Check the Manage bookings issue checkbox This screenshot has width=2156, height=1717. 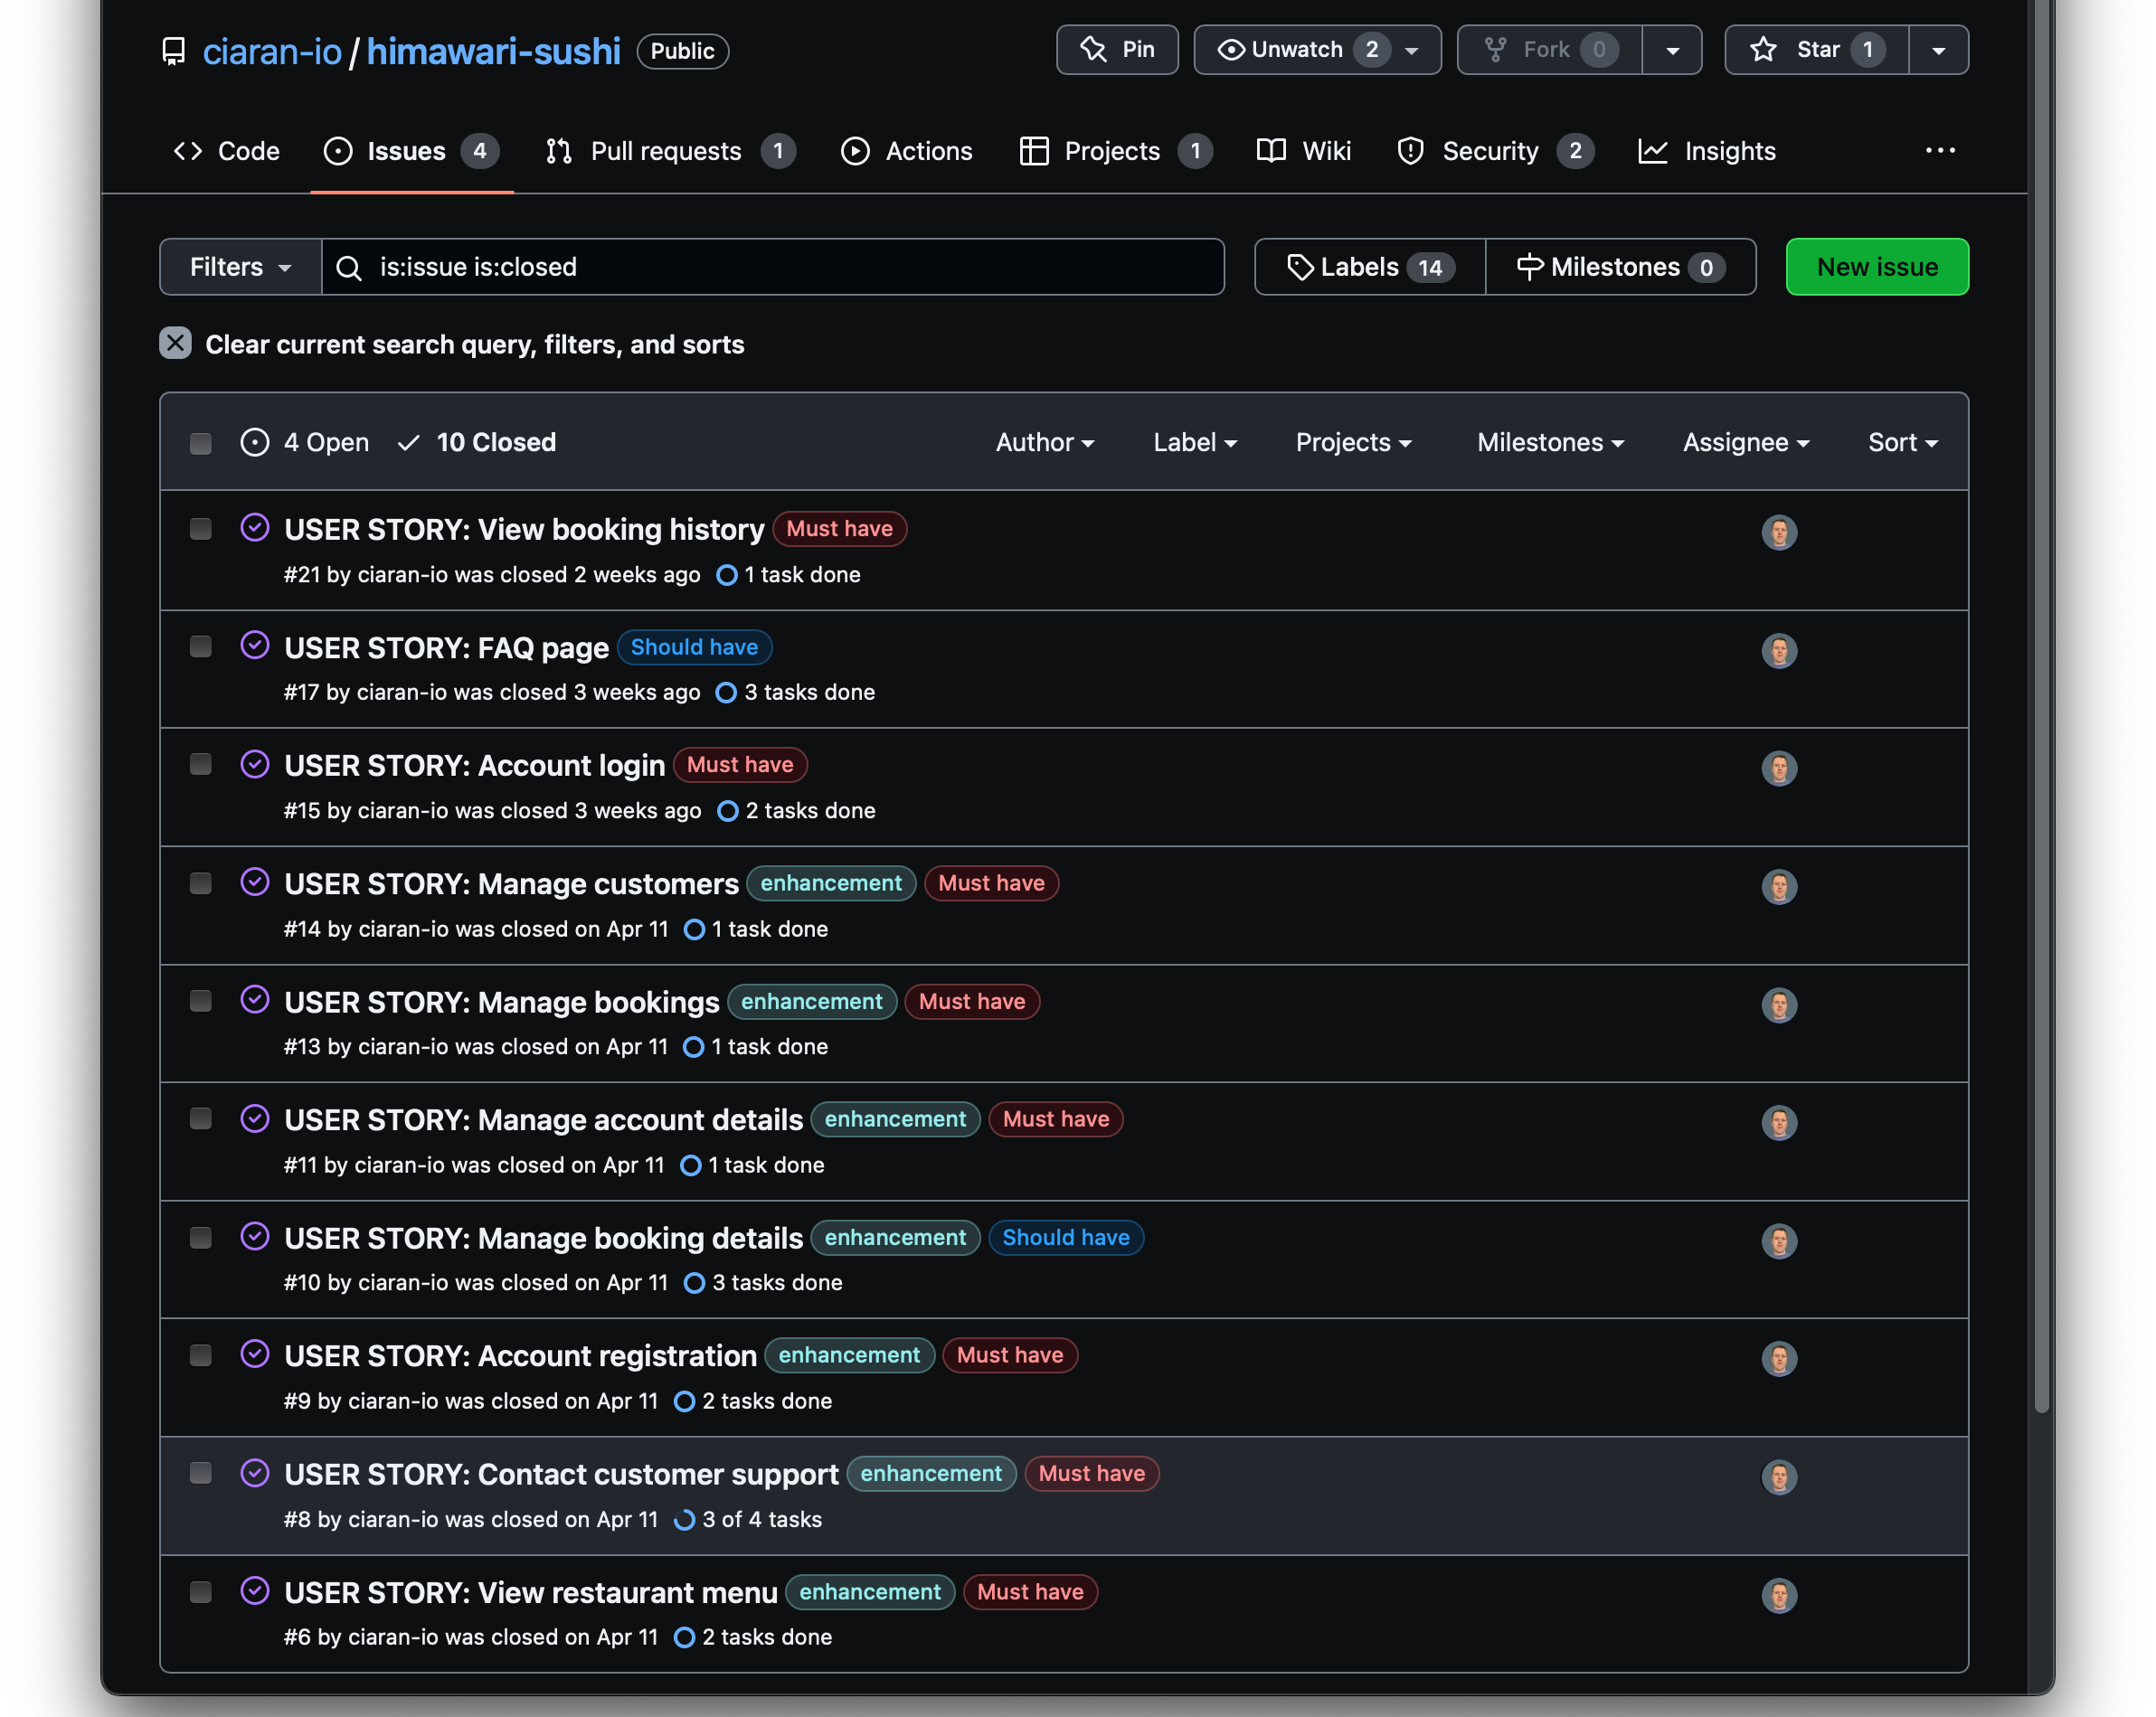201,1001
